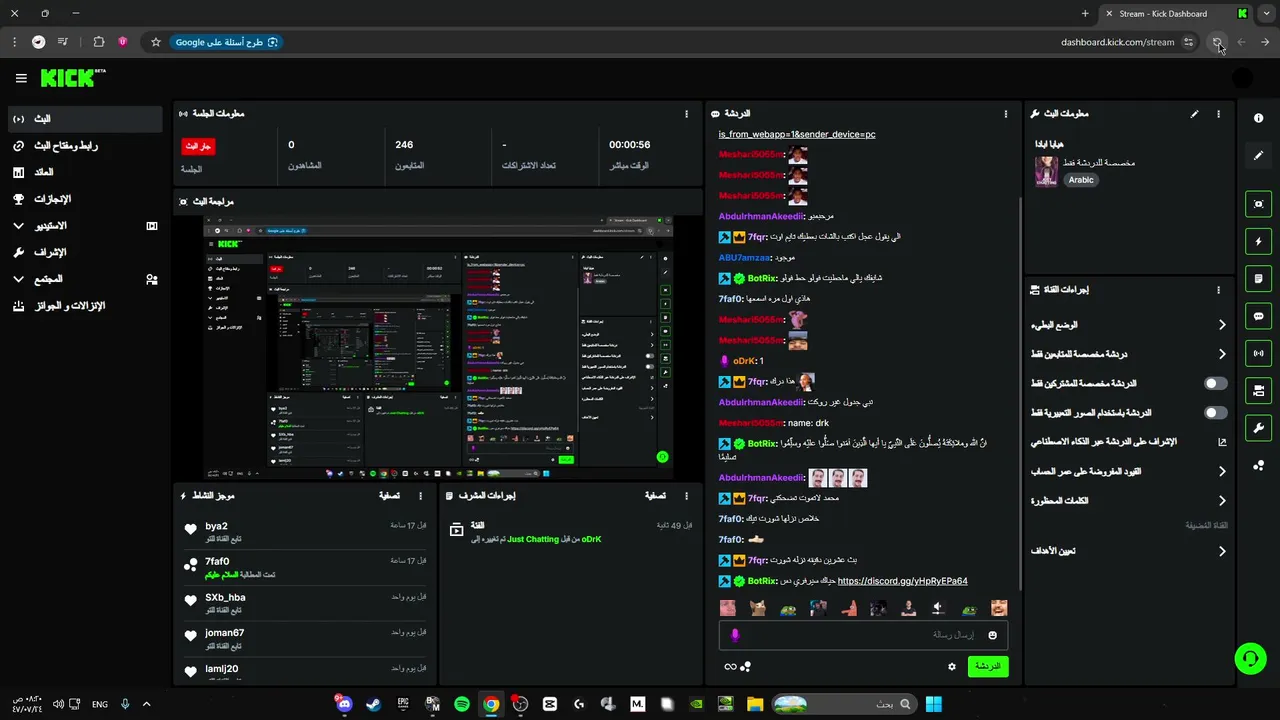
Task: Click the taskbar search box
Action: (x=842, y=704)
